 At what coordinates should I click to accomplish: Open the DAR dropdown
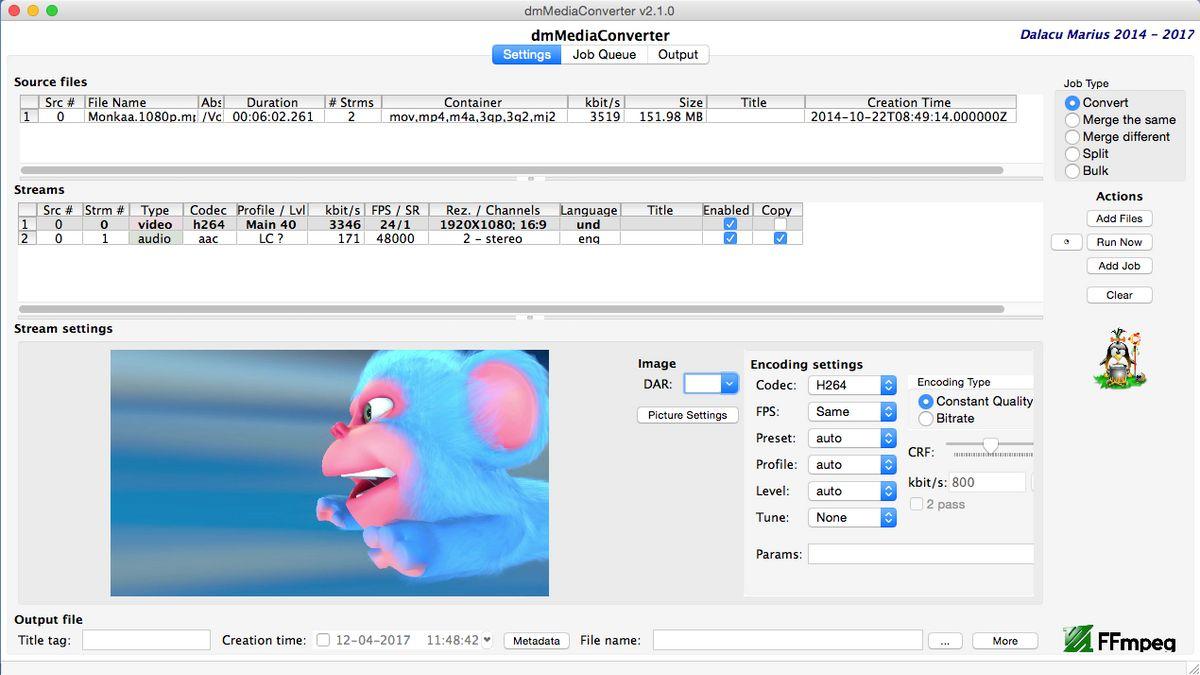tap(711, 384)
